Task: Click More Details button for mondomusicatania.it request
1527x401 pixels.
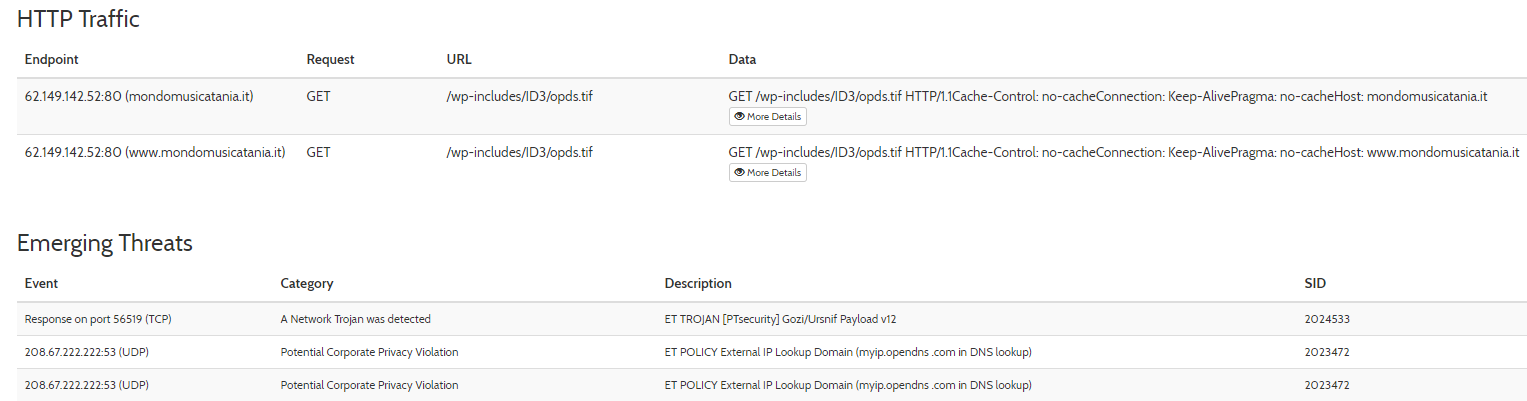Action: coord(767,116)
